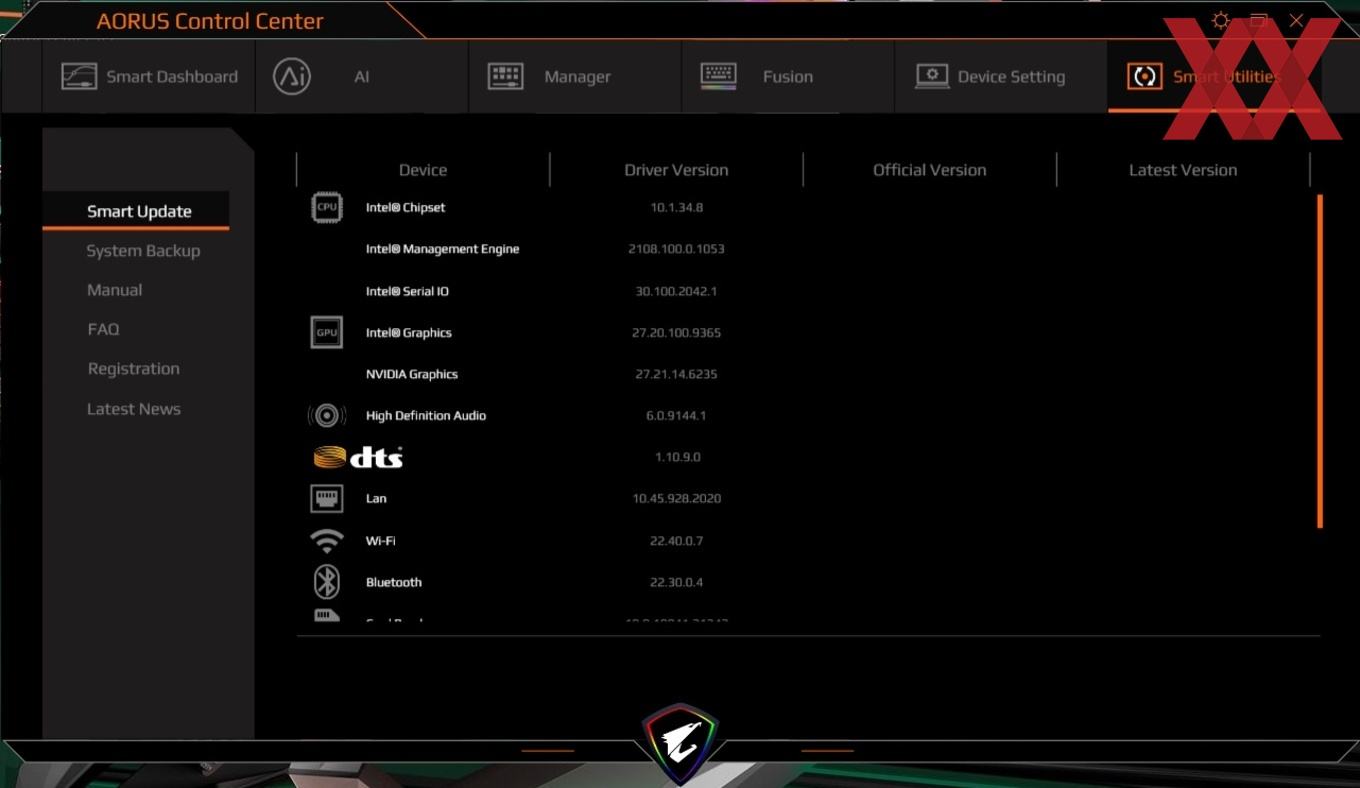Click the Manager keyboard icon

[505, 76]
